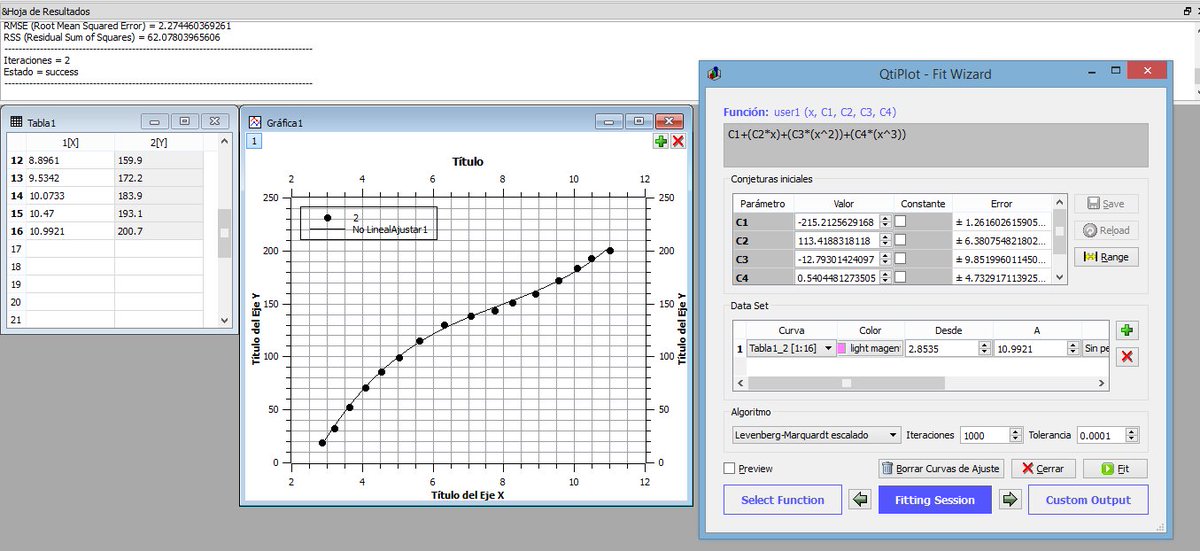
Task: Click the Valor column header in parameters
Action: tap(843, 203)
